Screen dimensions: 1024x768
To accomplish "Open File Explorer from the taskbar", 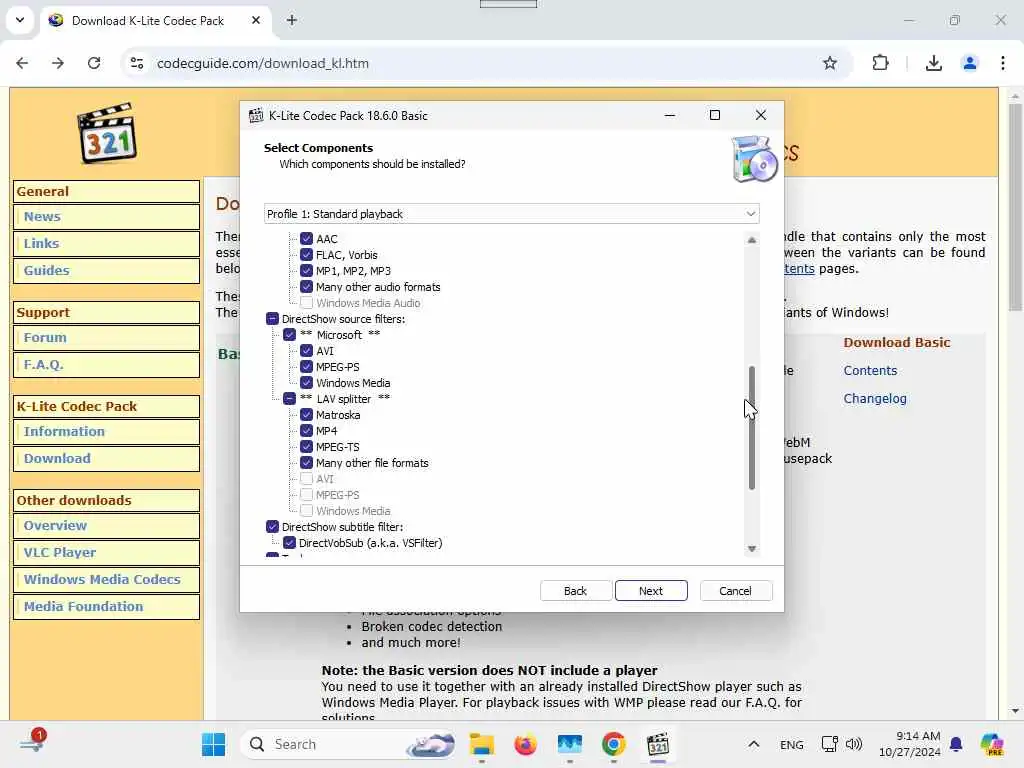I will coord(482,744).
